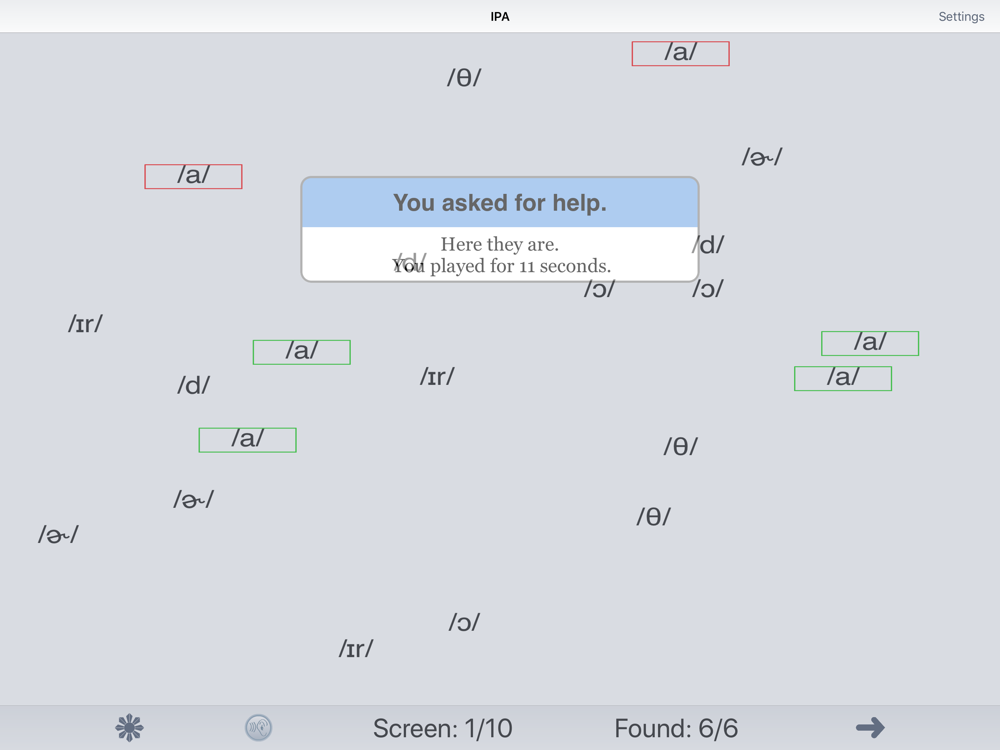Viewport: 1000px width, 750px height.
Task: Click the Screen: 1/10 counter
Action: [x=442, y=728]
